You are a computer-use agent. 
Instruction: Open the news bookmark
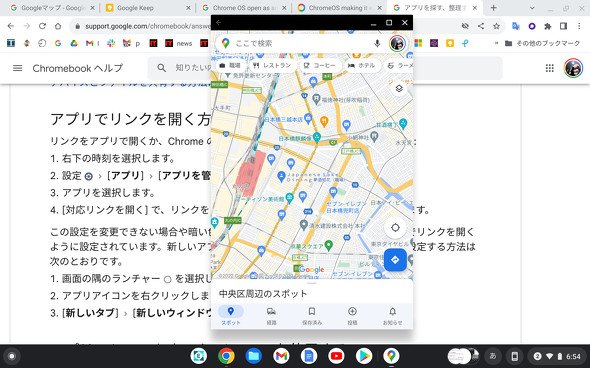pos(179,43)
